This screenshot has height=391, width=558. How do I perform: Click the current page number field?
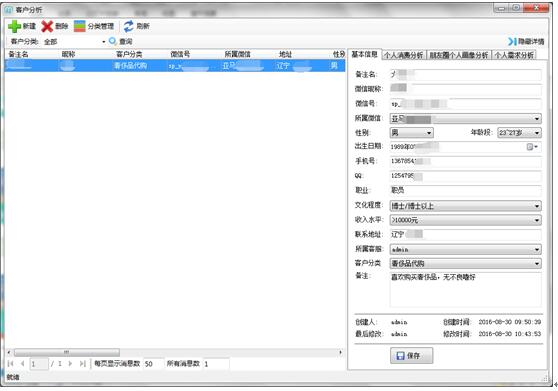[39, 364]
